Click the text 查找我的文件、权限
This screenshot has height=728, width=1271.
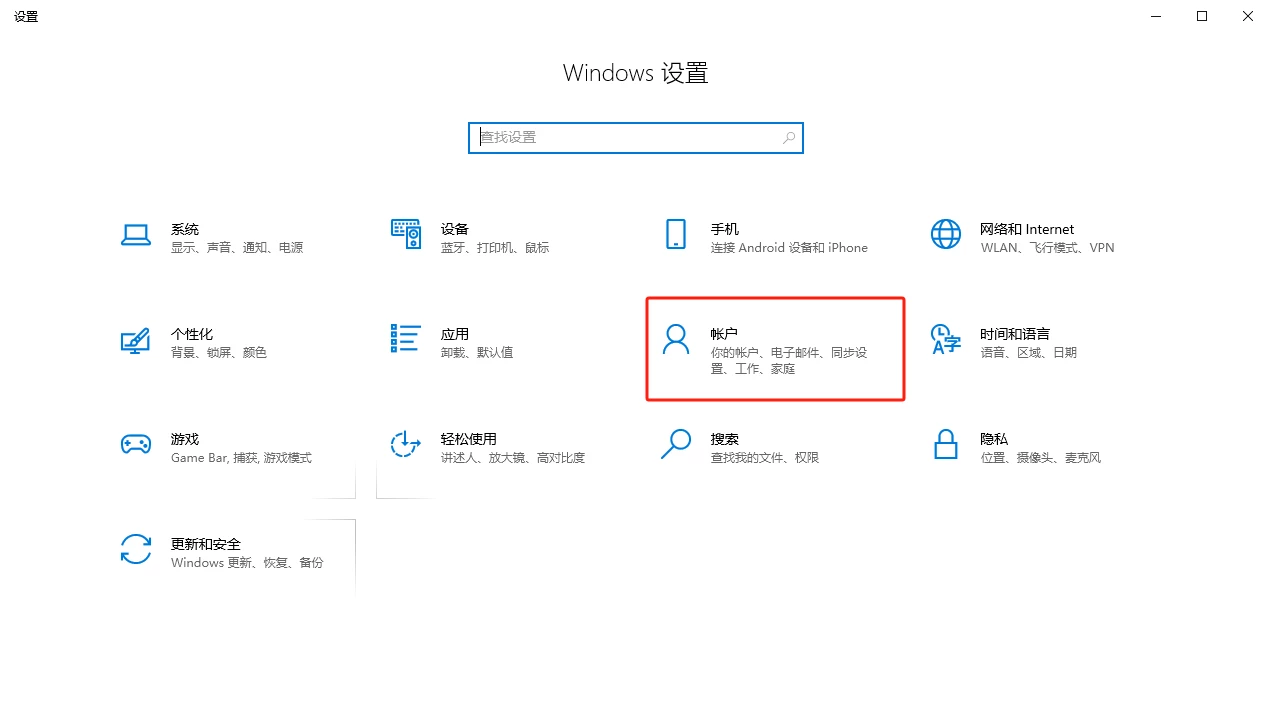(765, 458)
